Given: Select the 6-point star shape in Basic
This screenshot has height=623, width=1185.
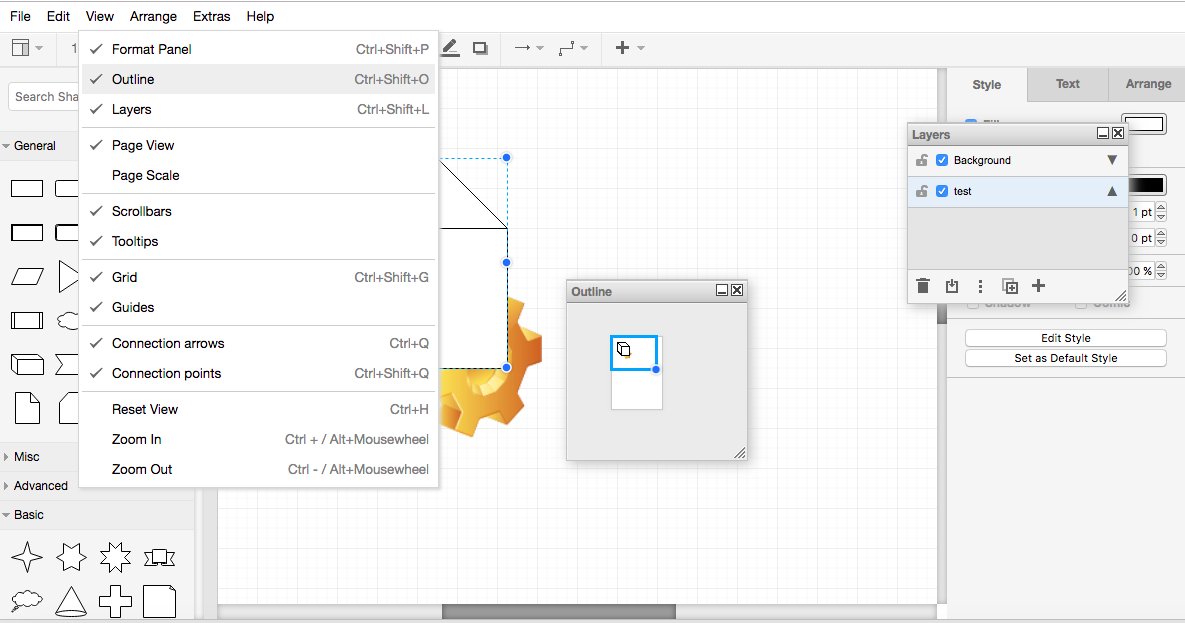Looking at the screenshot, I should tap(71, 557).
